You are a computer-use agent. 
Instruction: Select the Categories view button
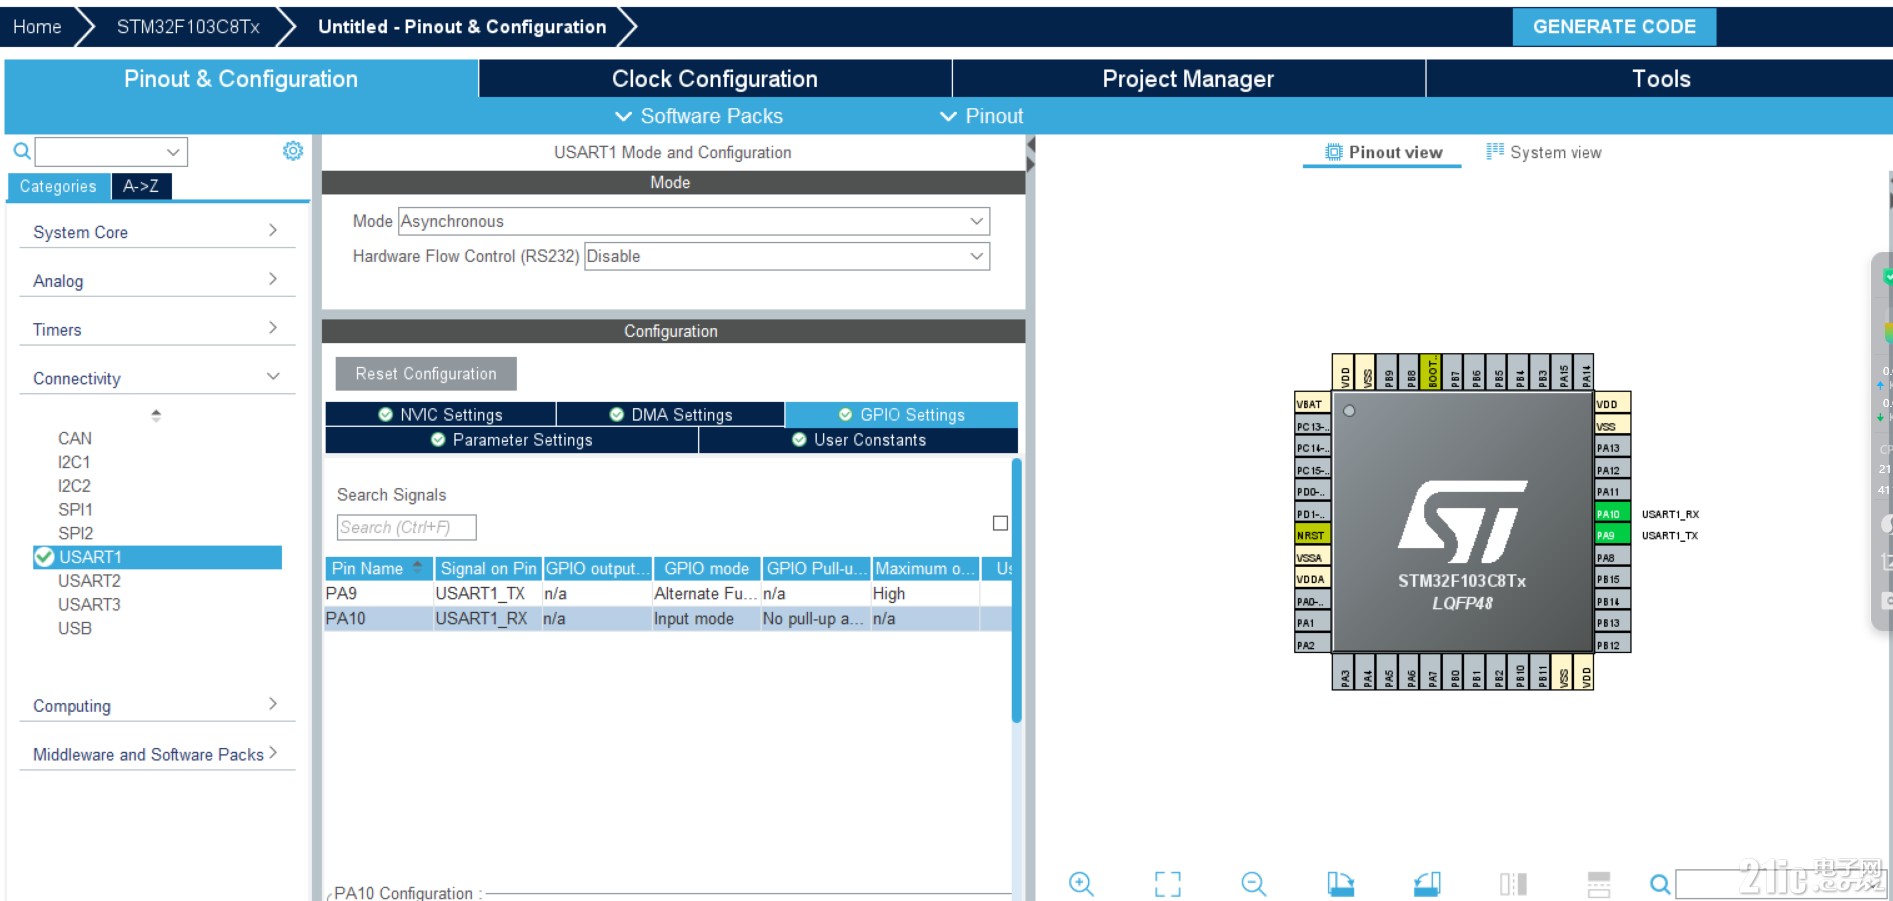coord(58,186)
